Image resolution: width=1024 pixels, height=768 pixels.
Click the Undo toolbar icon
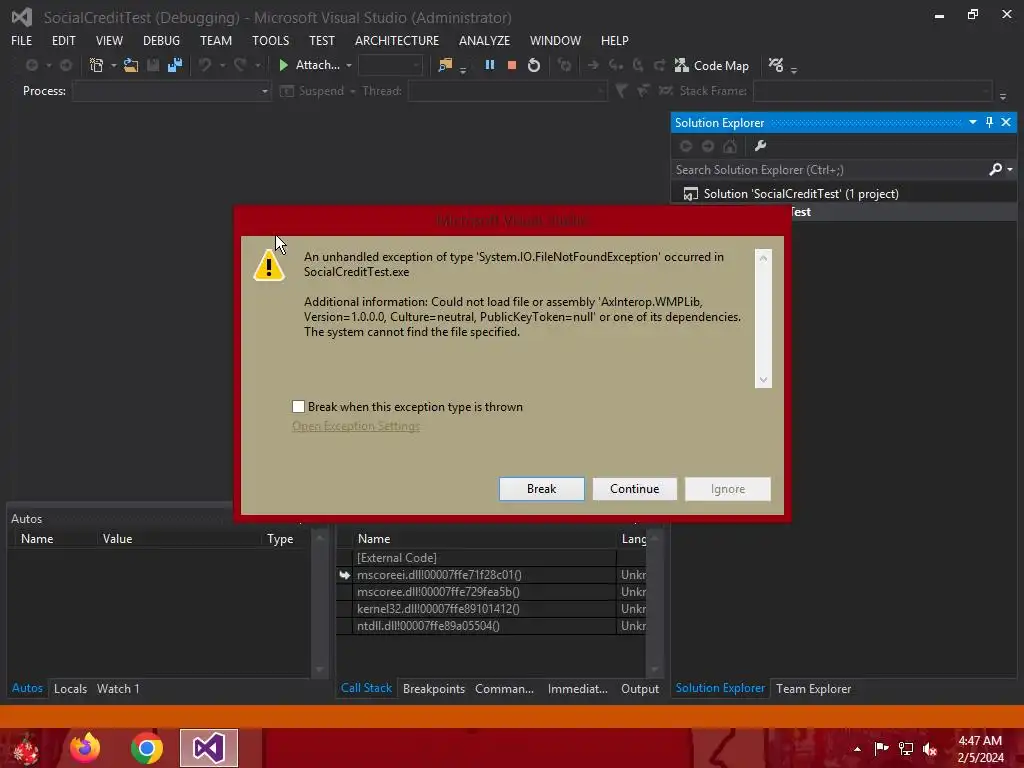point(205,65)
